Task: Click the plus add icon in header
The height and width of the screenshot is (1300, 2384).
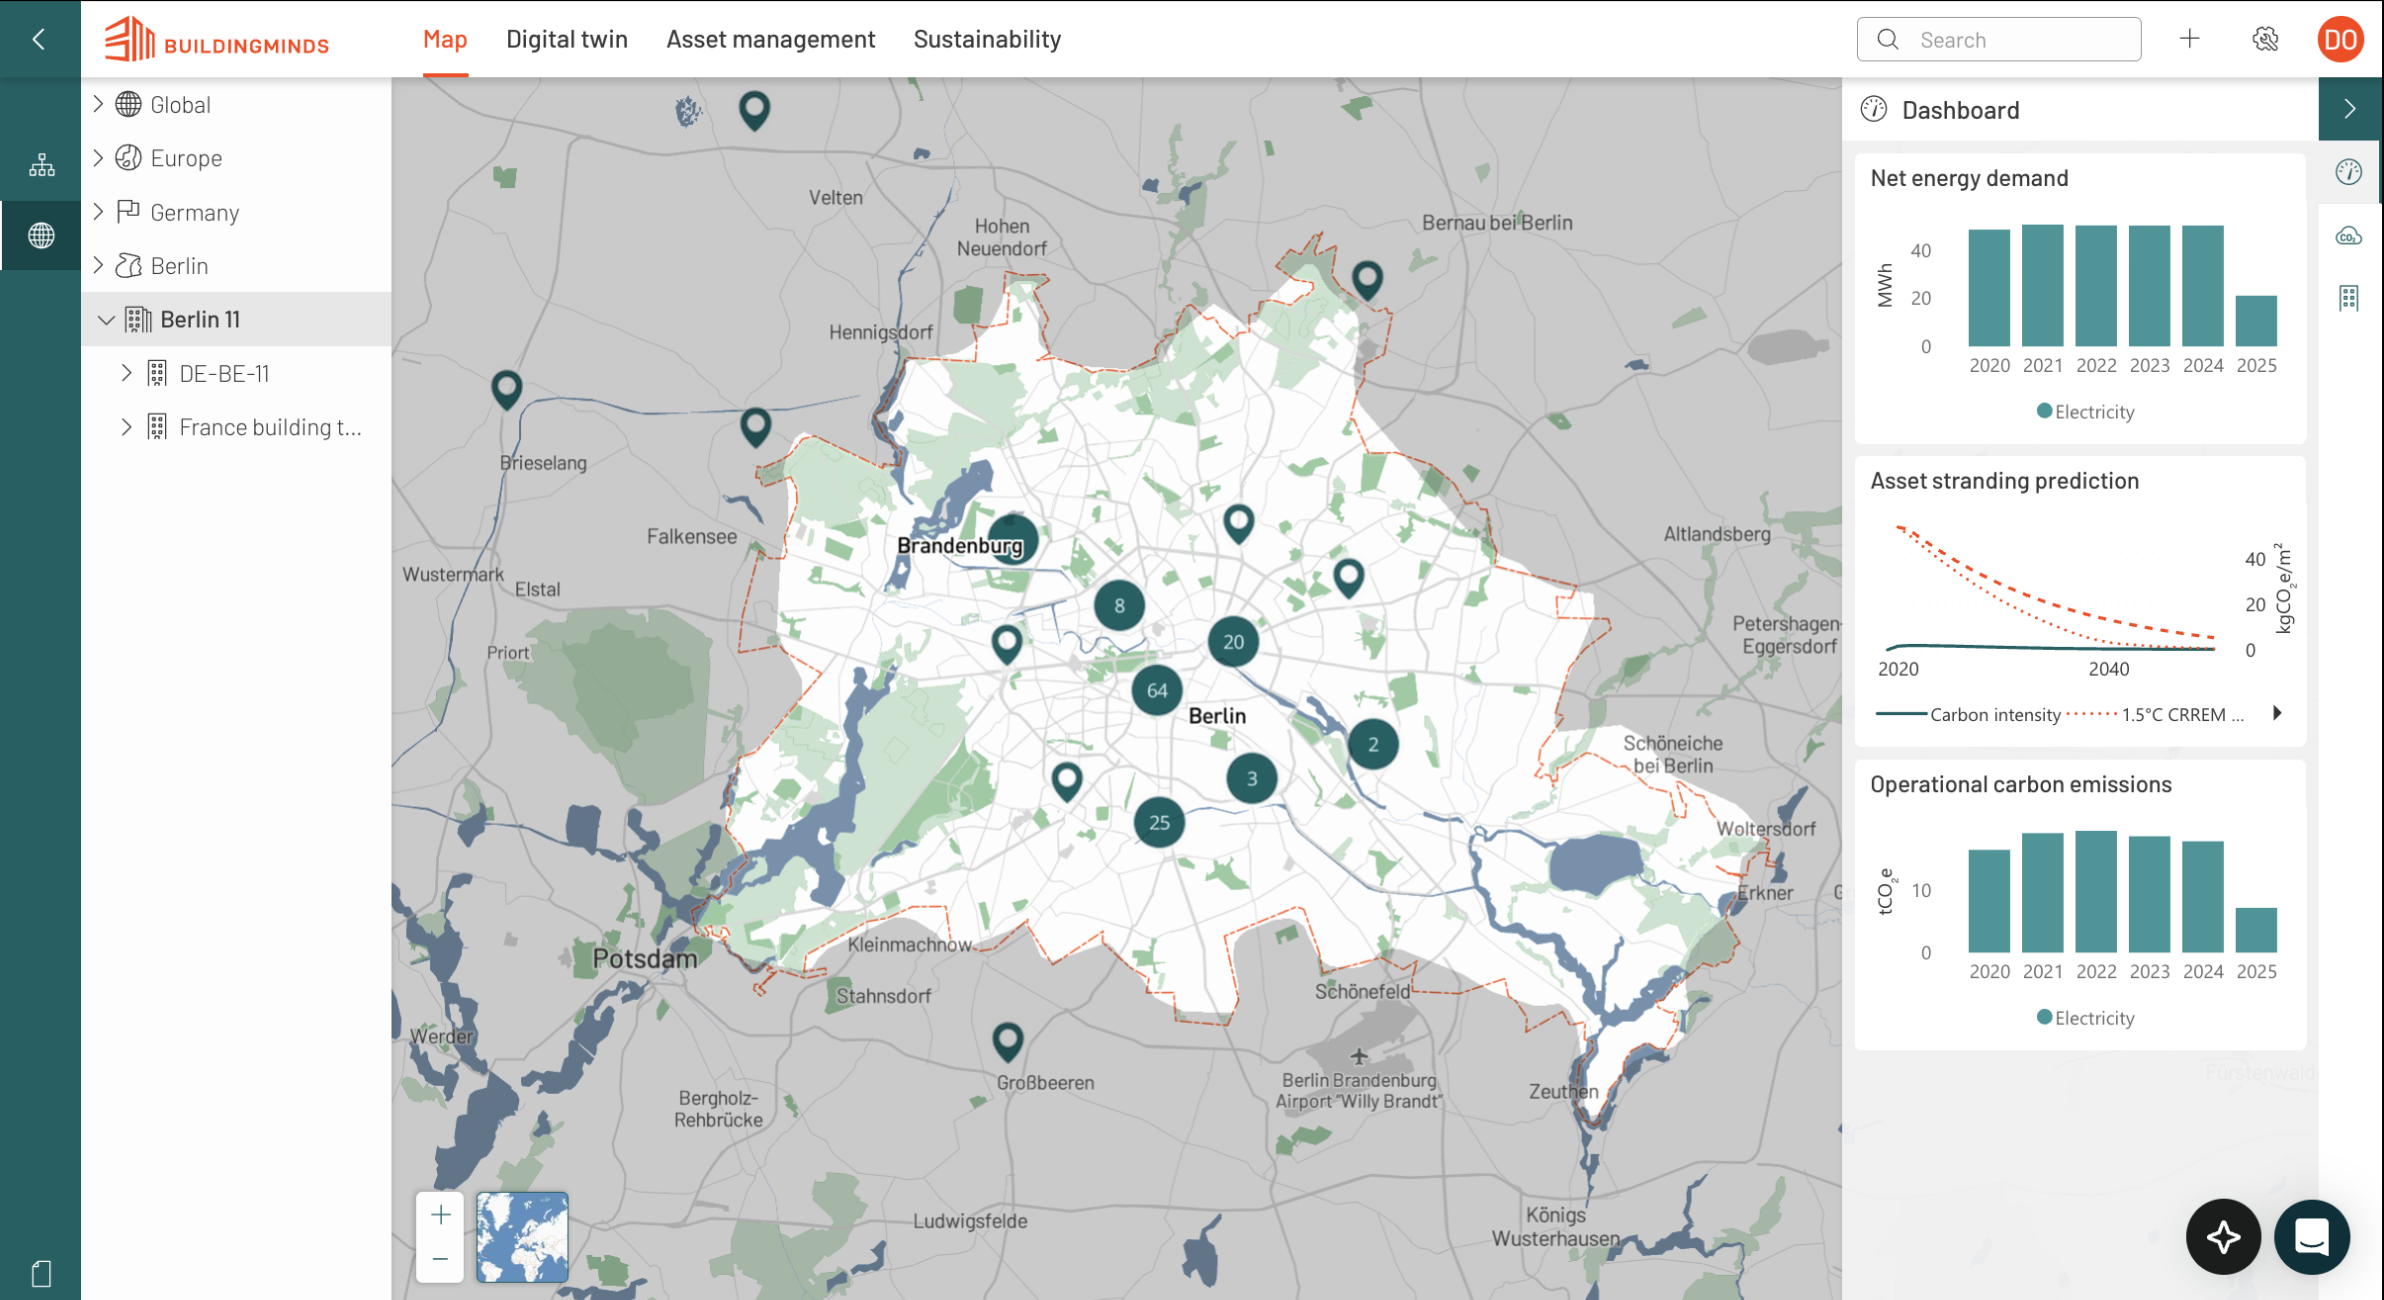Action: tap(2190, 39)
